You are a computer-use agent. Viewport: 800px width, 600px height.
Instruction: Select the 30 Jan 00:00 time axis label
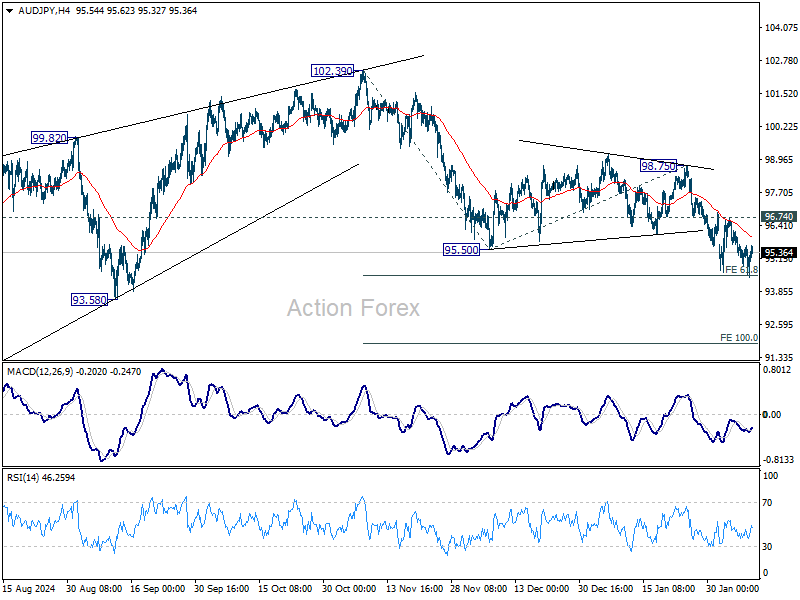coord(733,589)
